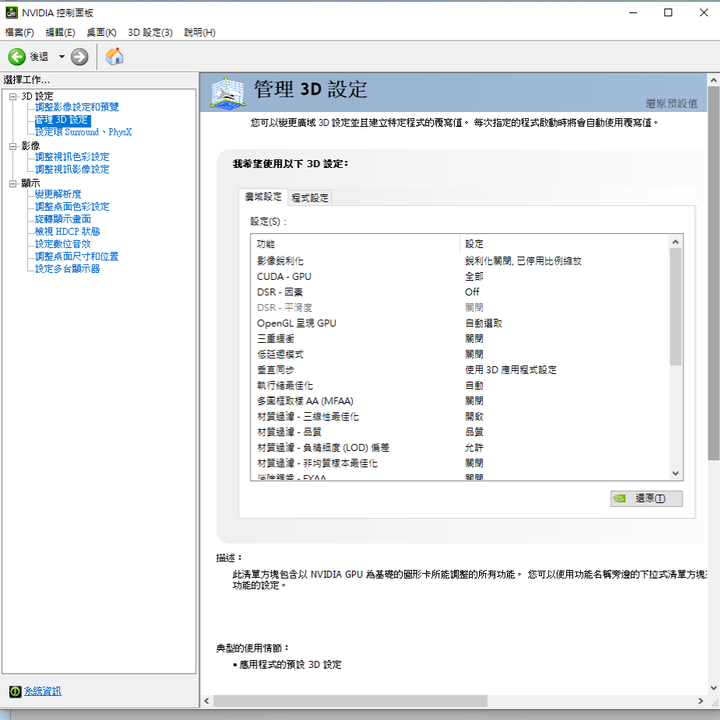720x720 pixels.
Task: Open the 桌面(K) menu
Action: pyautogui.click(x=101, y=32)
